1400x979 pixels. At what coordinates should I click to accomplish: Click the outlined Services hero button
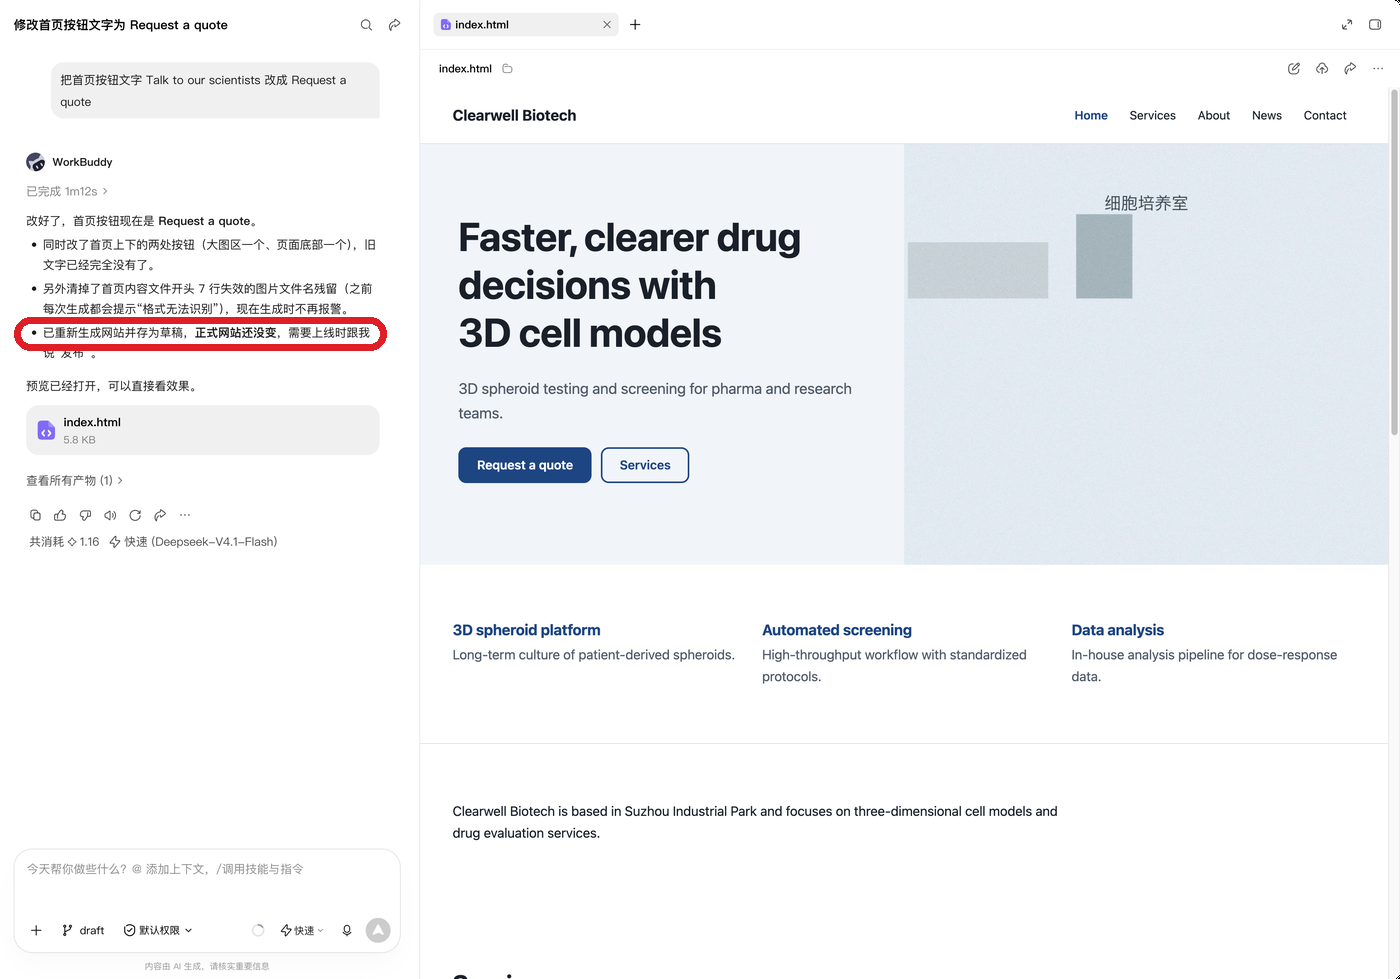pyautogui.click(x=645, y=465)
